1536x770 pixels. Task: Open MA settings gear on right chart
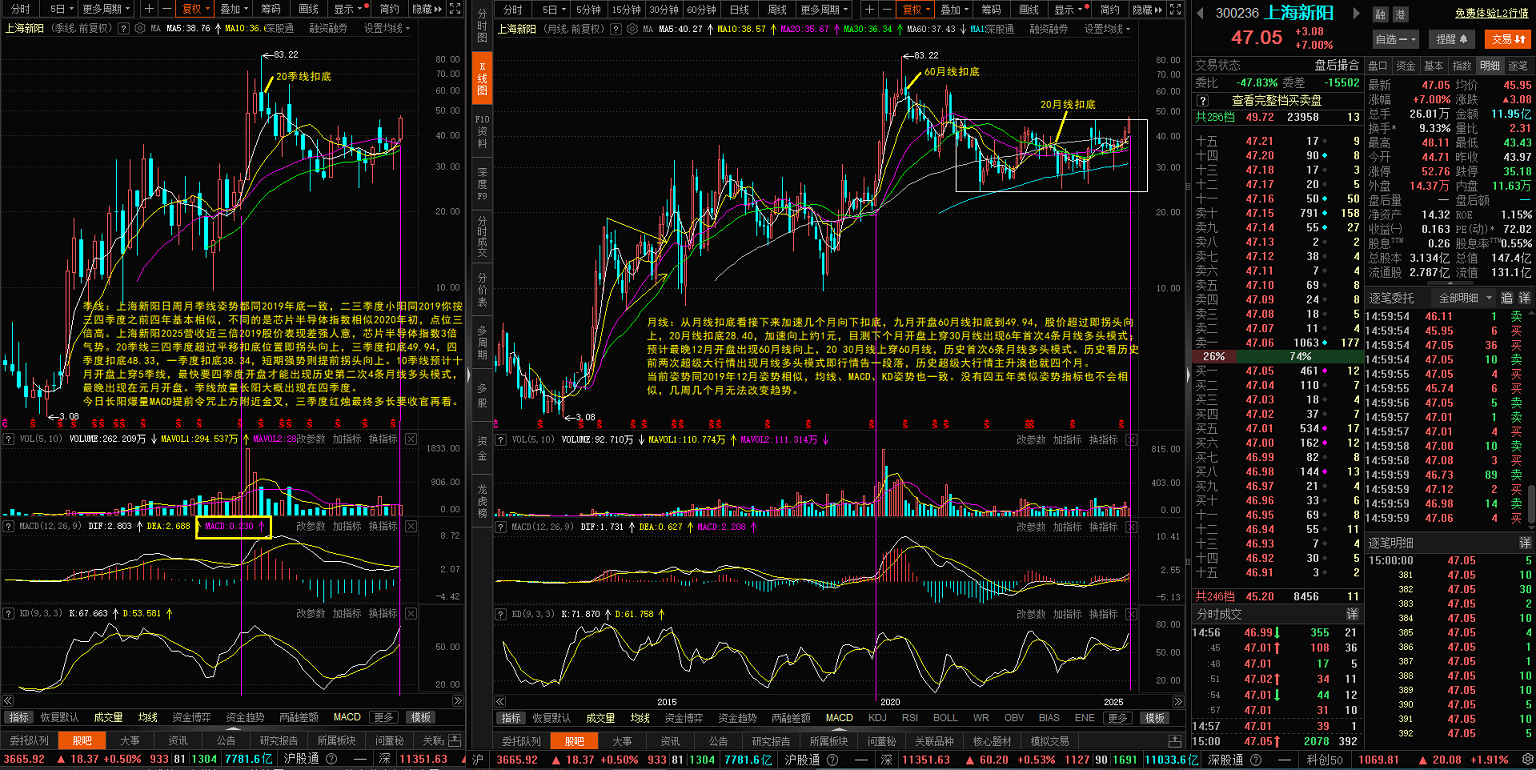[x=634, y=29]
